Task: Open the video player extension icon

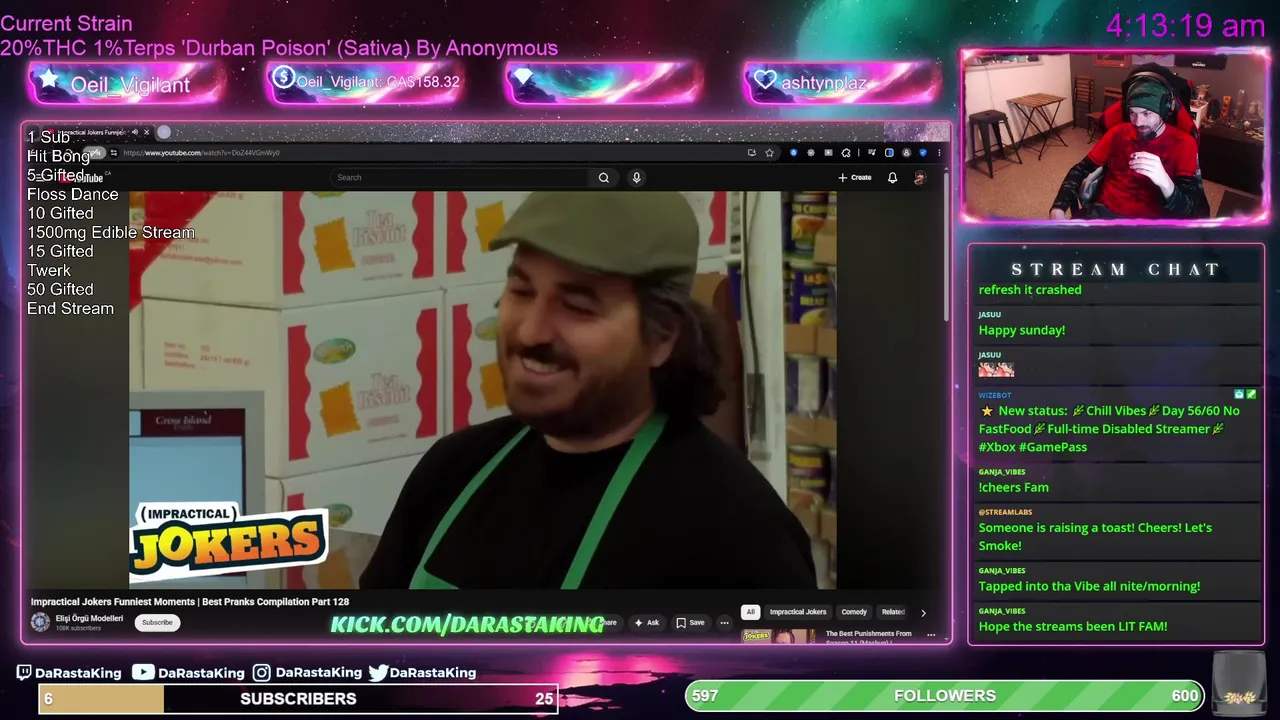Action: (x=829, y=153)
